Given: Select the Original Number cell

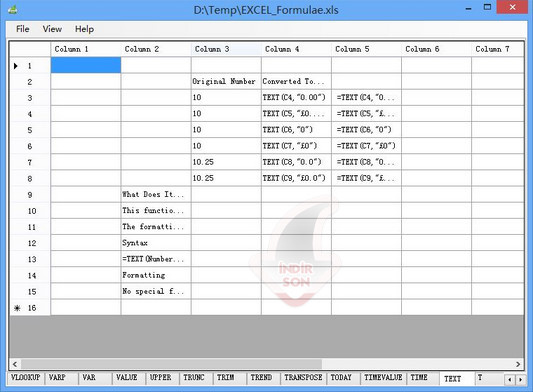Looking at the screenshot, I should [x=226, y=82].
